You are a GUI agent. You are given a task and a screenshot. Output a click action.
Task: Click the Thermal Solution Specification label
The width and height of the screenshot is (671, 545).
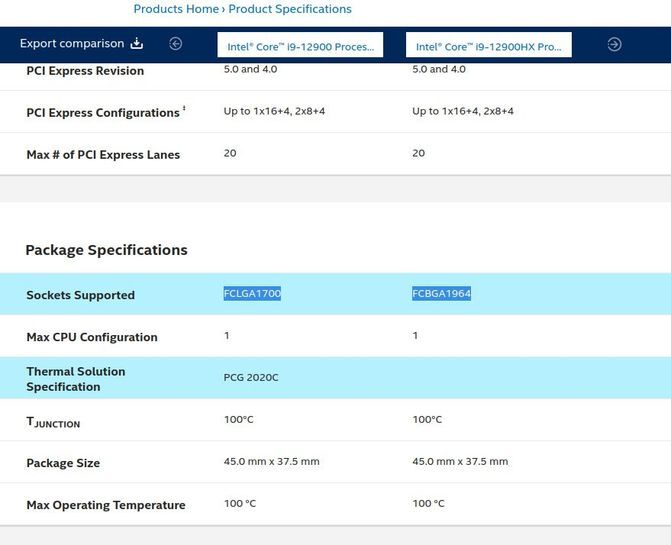coord(76,379)
